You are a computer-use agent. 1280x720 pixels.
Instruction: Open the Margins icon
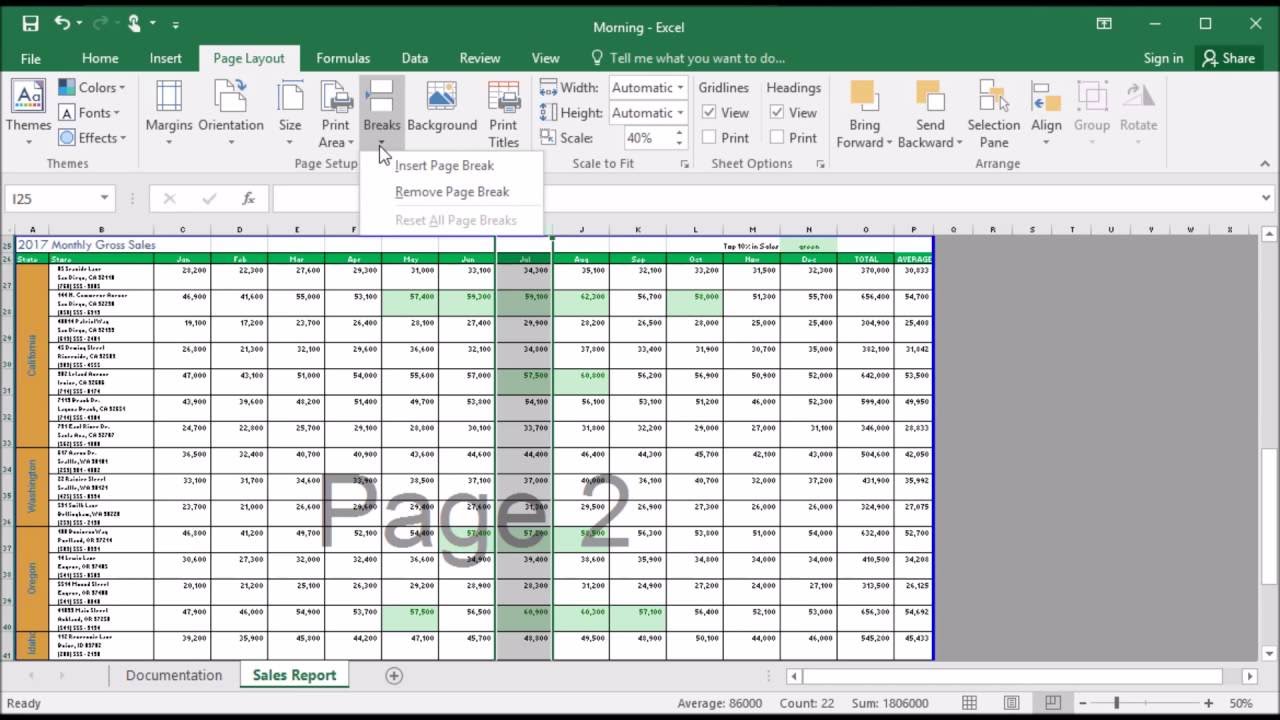(x=169, y=97)
